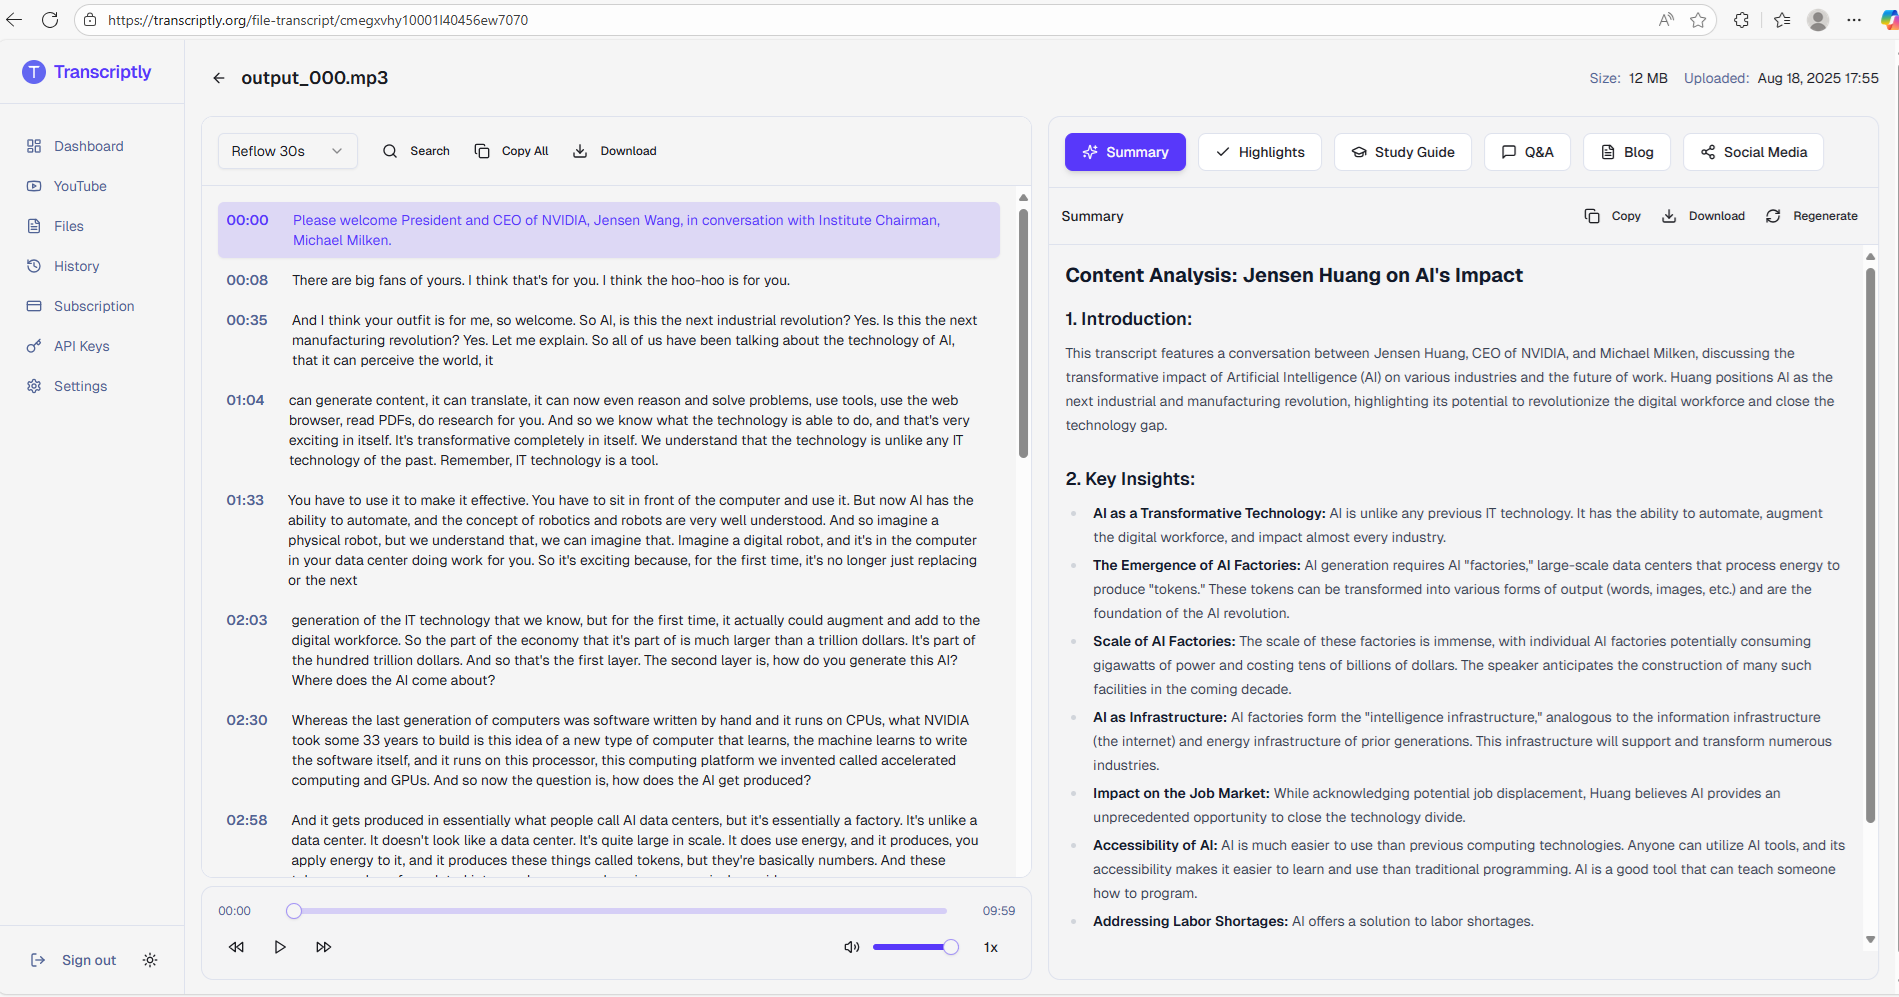Open API Keys in sidebar
Screen dimensions: 1899x997
point(69,346)
